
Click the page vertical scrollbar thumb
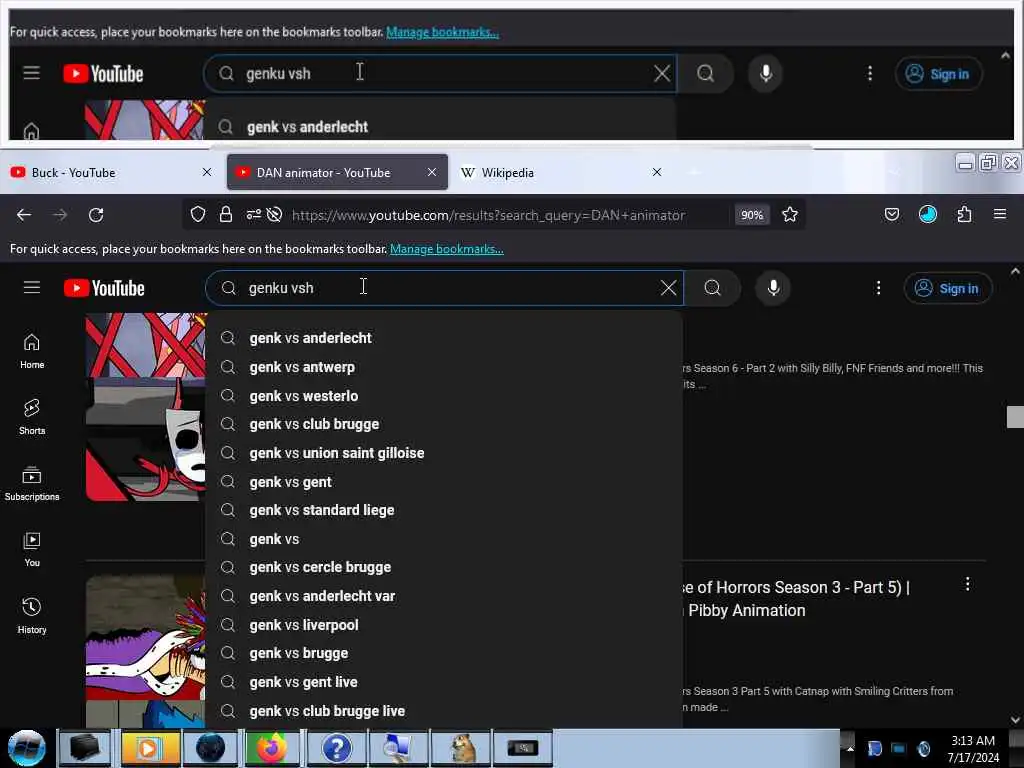(1015, 417)
